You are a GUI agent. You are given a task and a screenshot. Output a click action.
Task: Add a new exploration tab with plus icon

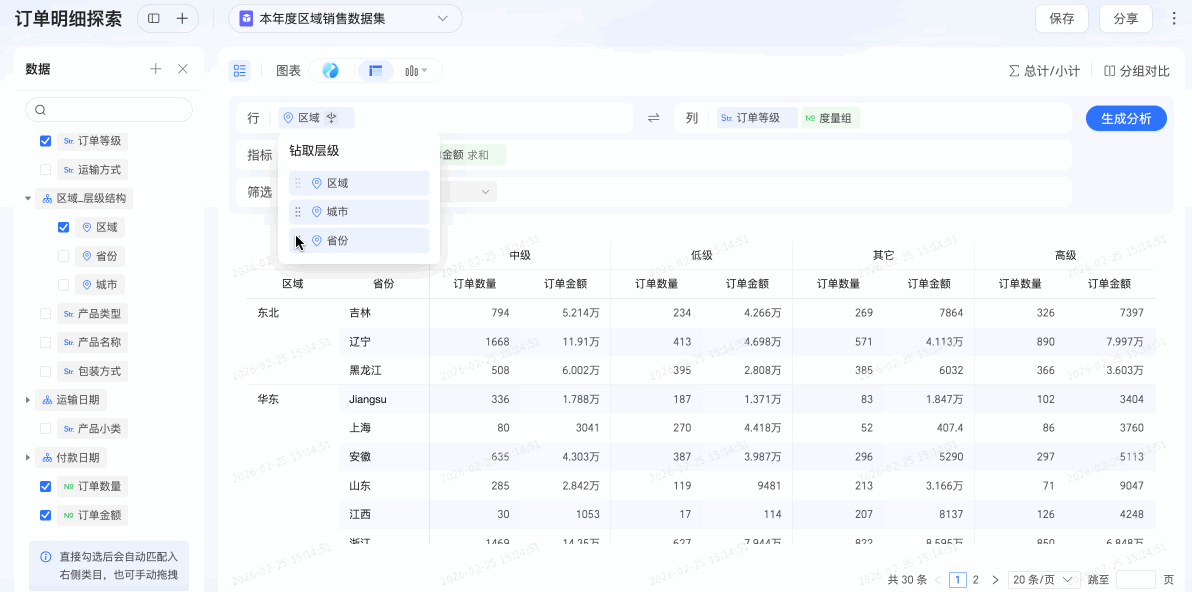182,19
